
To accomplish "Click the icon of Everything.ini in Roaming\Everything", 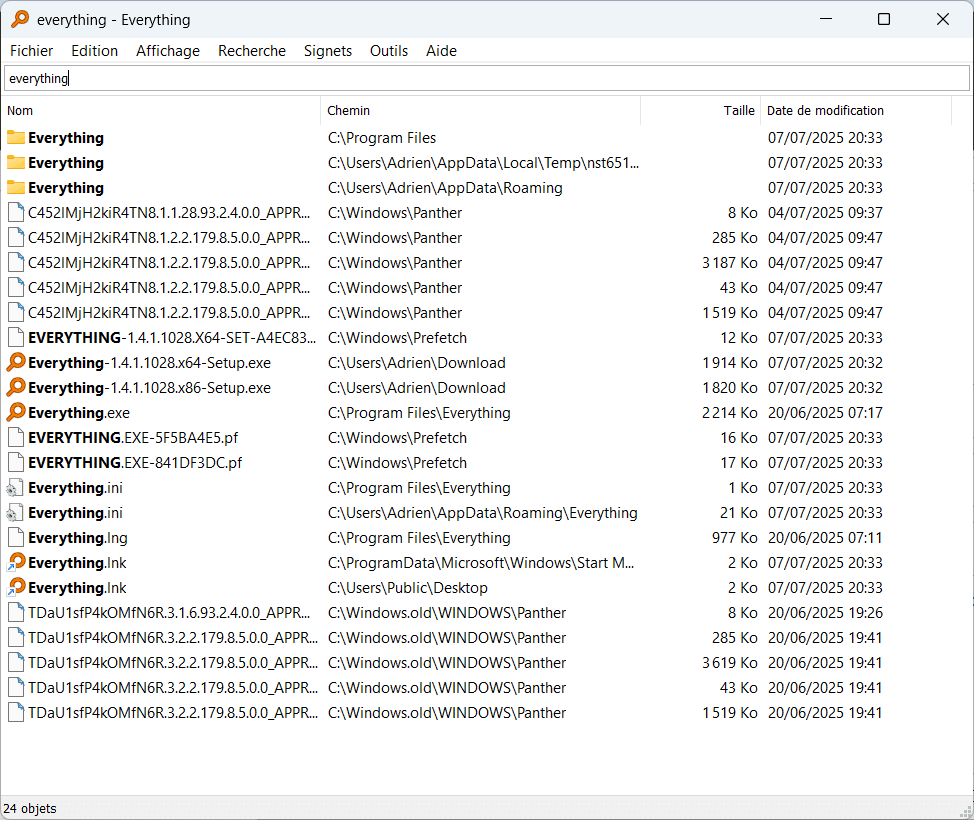I will coord(16,512).
